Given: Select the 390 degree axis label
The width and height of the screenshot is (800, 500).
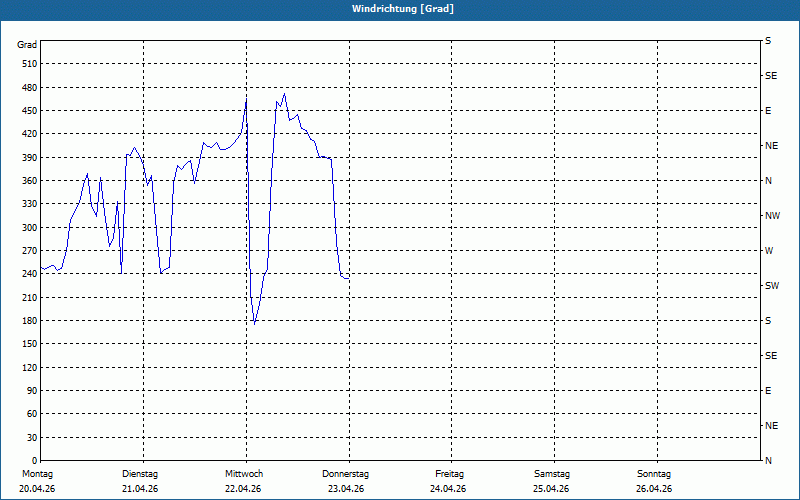Looking at the screenshot, I should tap(30, 157).
